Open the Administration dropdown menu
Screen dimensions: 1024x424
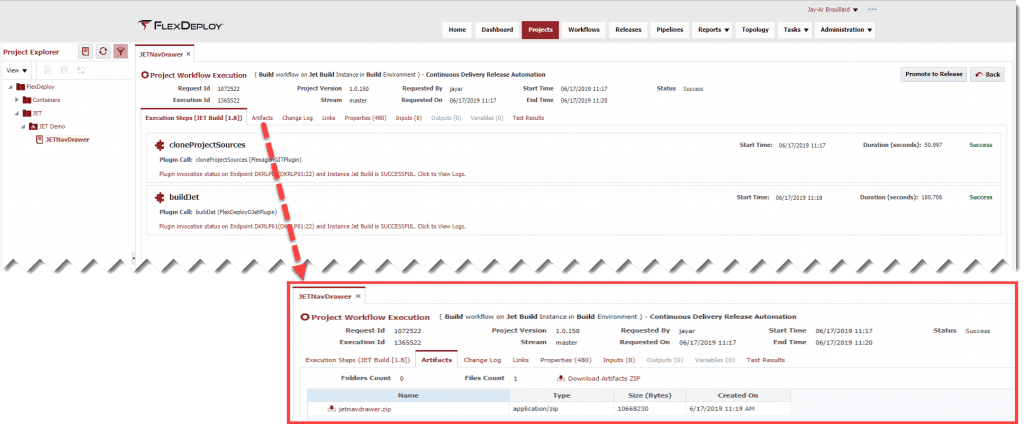pos(845,30)
